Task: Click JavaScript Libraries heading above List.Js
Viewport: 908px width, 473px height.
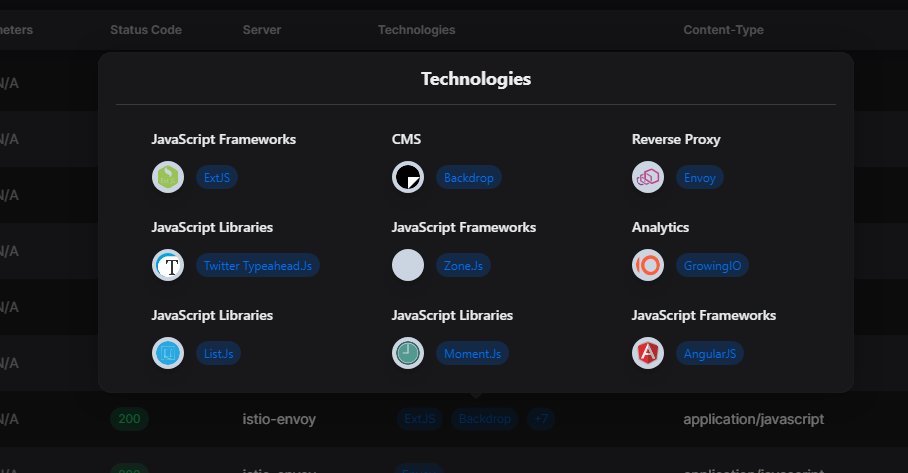Action: tap(212, 316)
